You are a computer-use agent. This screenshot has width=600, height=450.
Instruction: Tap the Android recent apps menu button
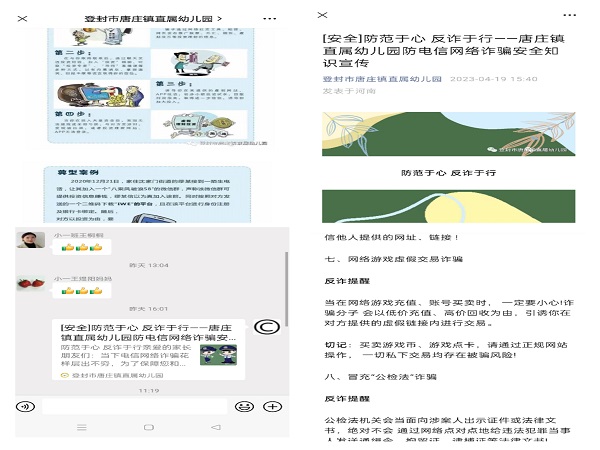point(82,427)
